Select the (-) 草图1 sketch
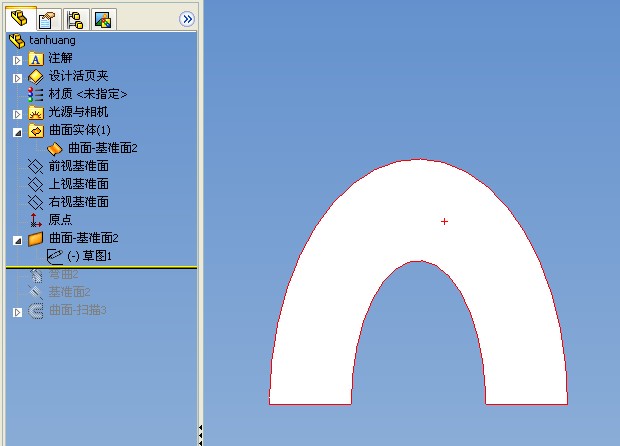 click(x=89, y=256)
